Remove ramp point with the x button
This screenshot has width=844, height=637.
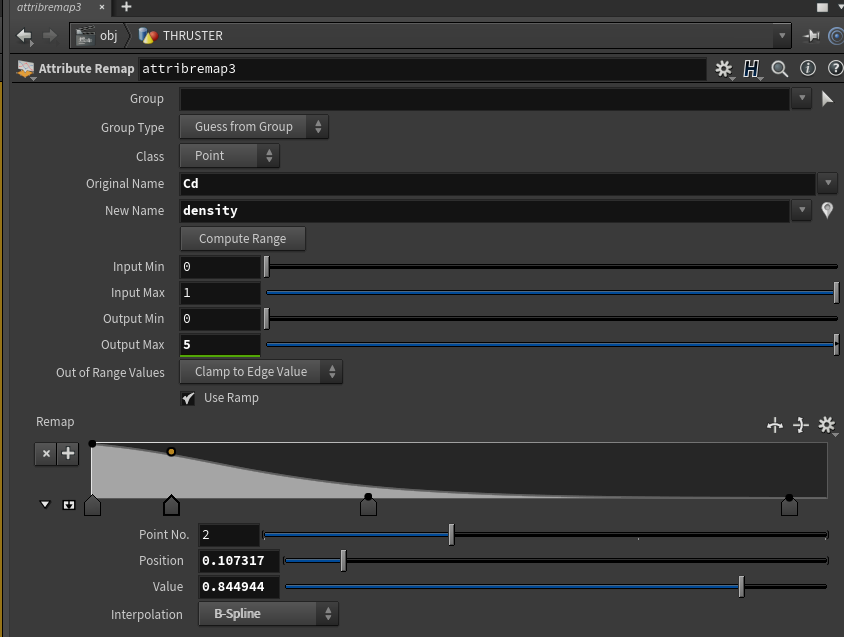click(46, 453)
